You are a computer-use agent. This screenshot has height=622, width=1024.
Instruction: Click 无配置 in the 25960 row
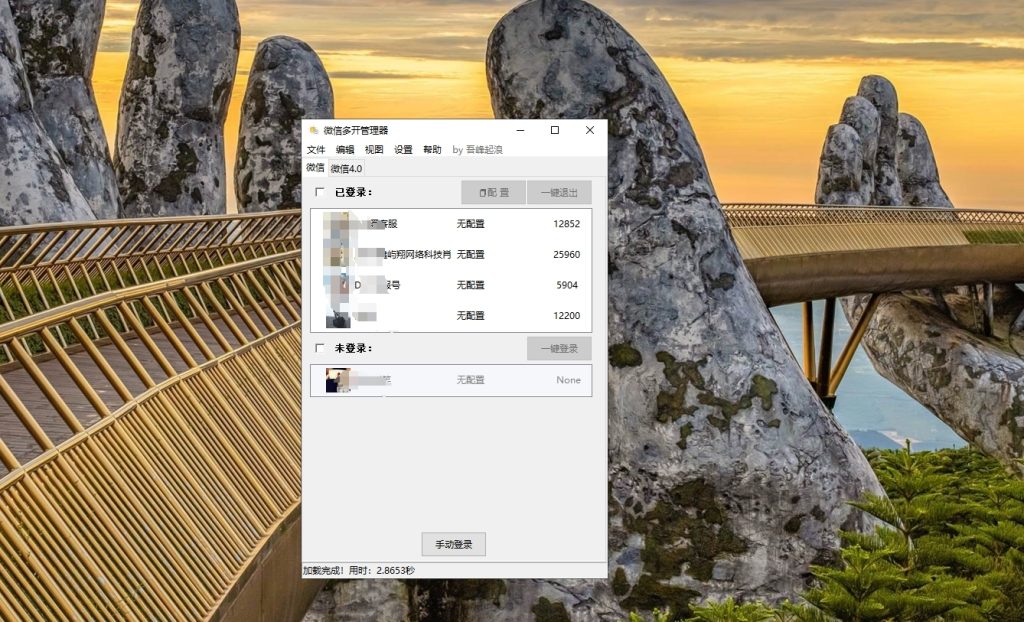click(x=470, y=254)
